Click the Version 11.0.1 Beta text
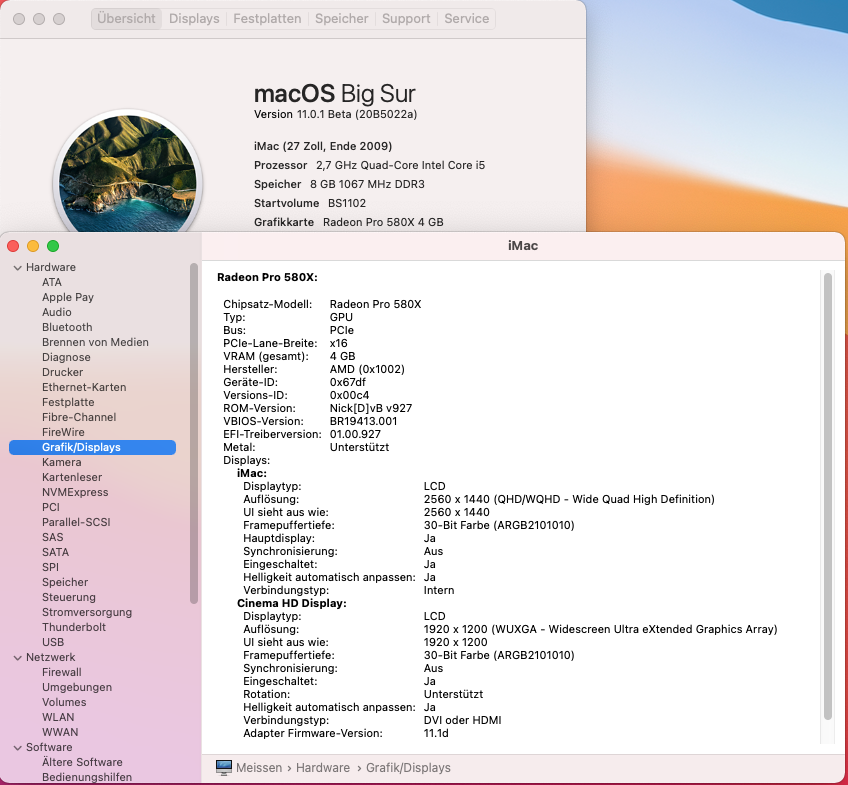Viewport: 848px width, 785px height. point(335,115)
